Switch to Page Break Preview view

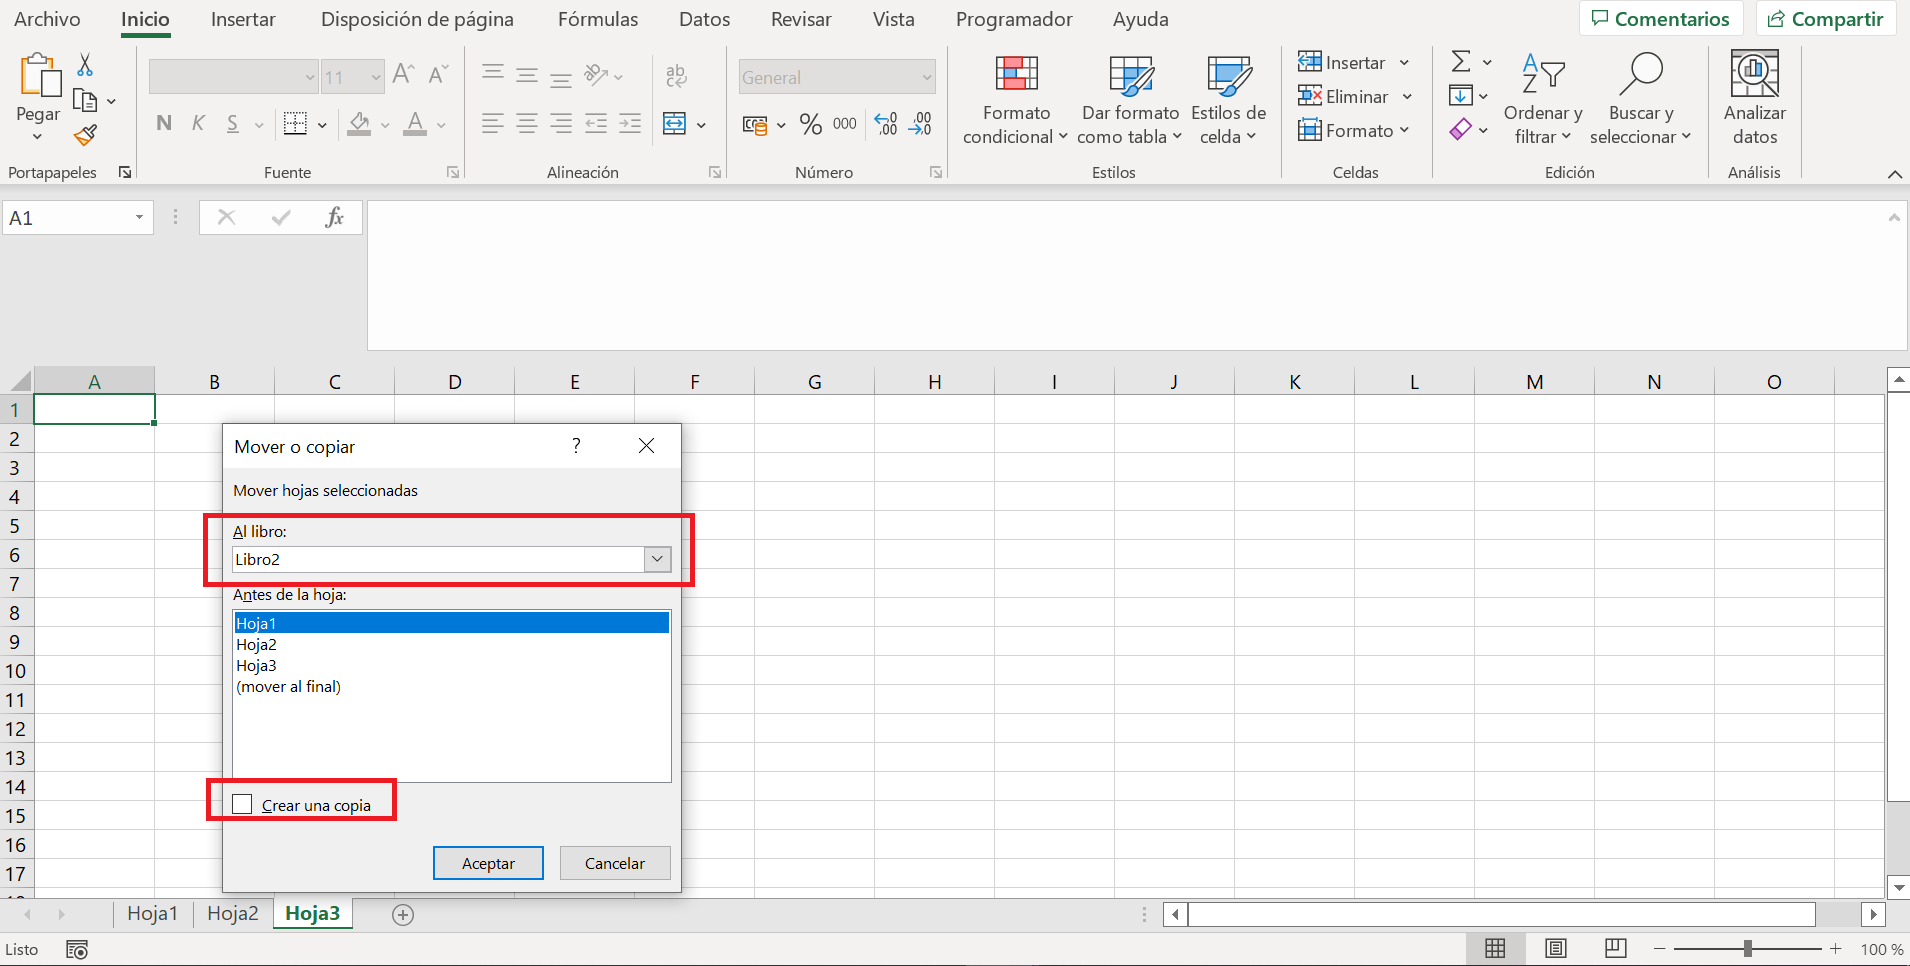1615,949
